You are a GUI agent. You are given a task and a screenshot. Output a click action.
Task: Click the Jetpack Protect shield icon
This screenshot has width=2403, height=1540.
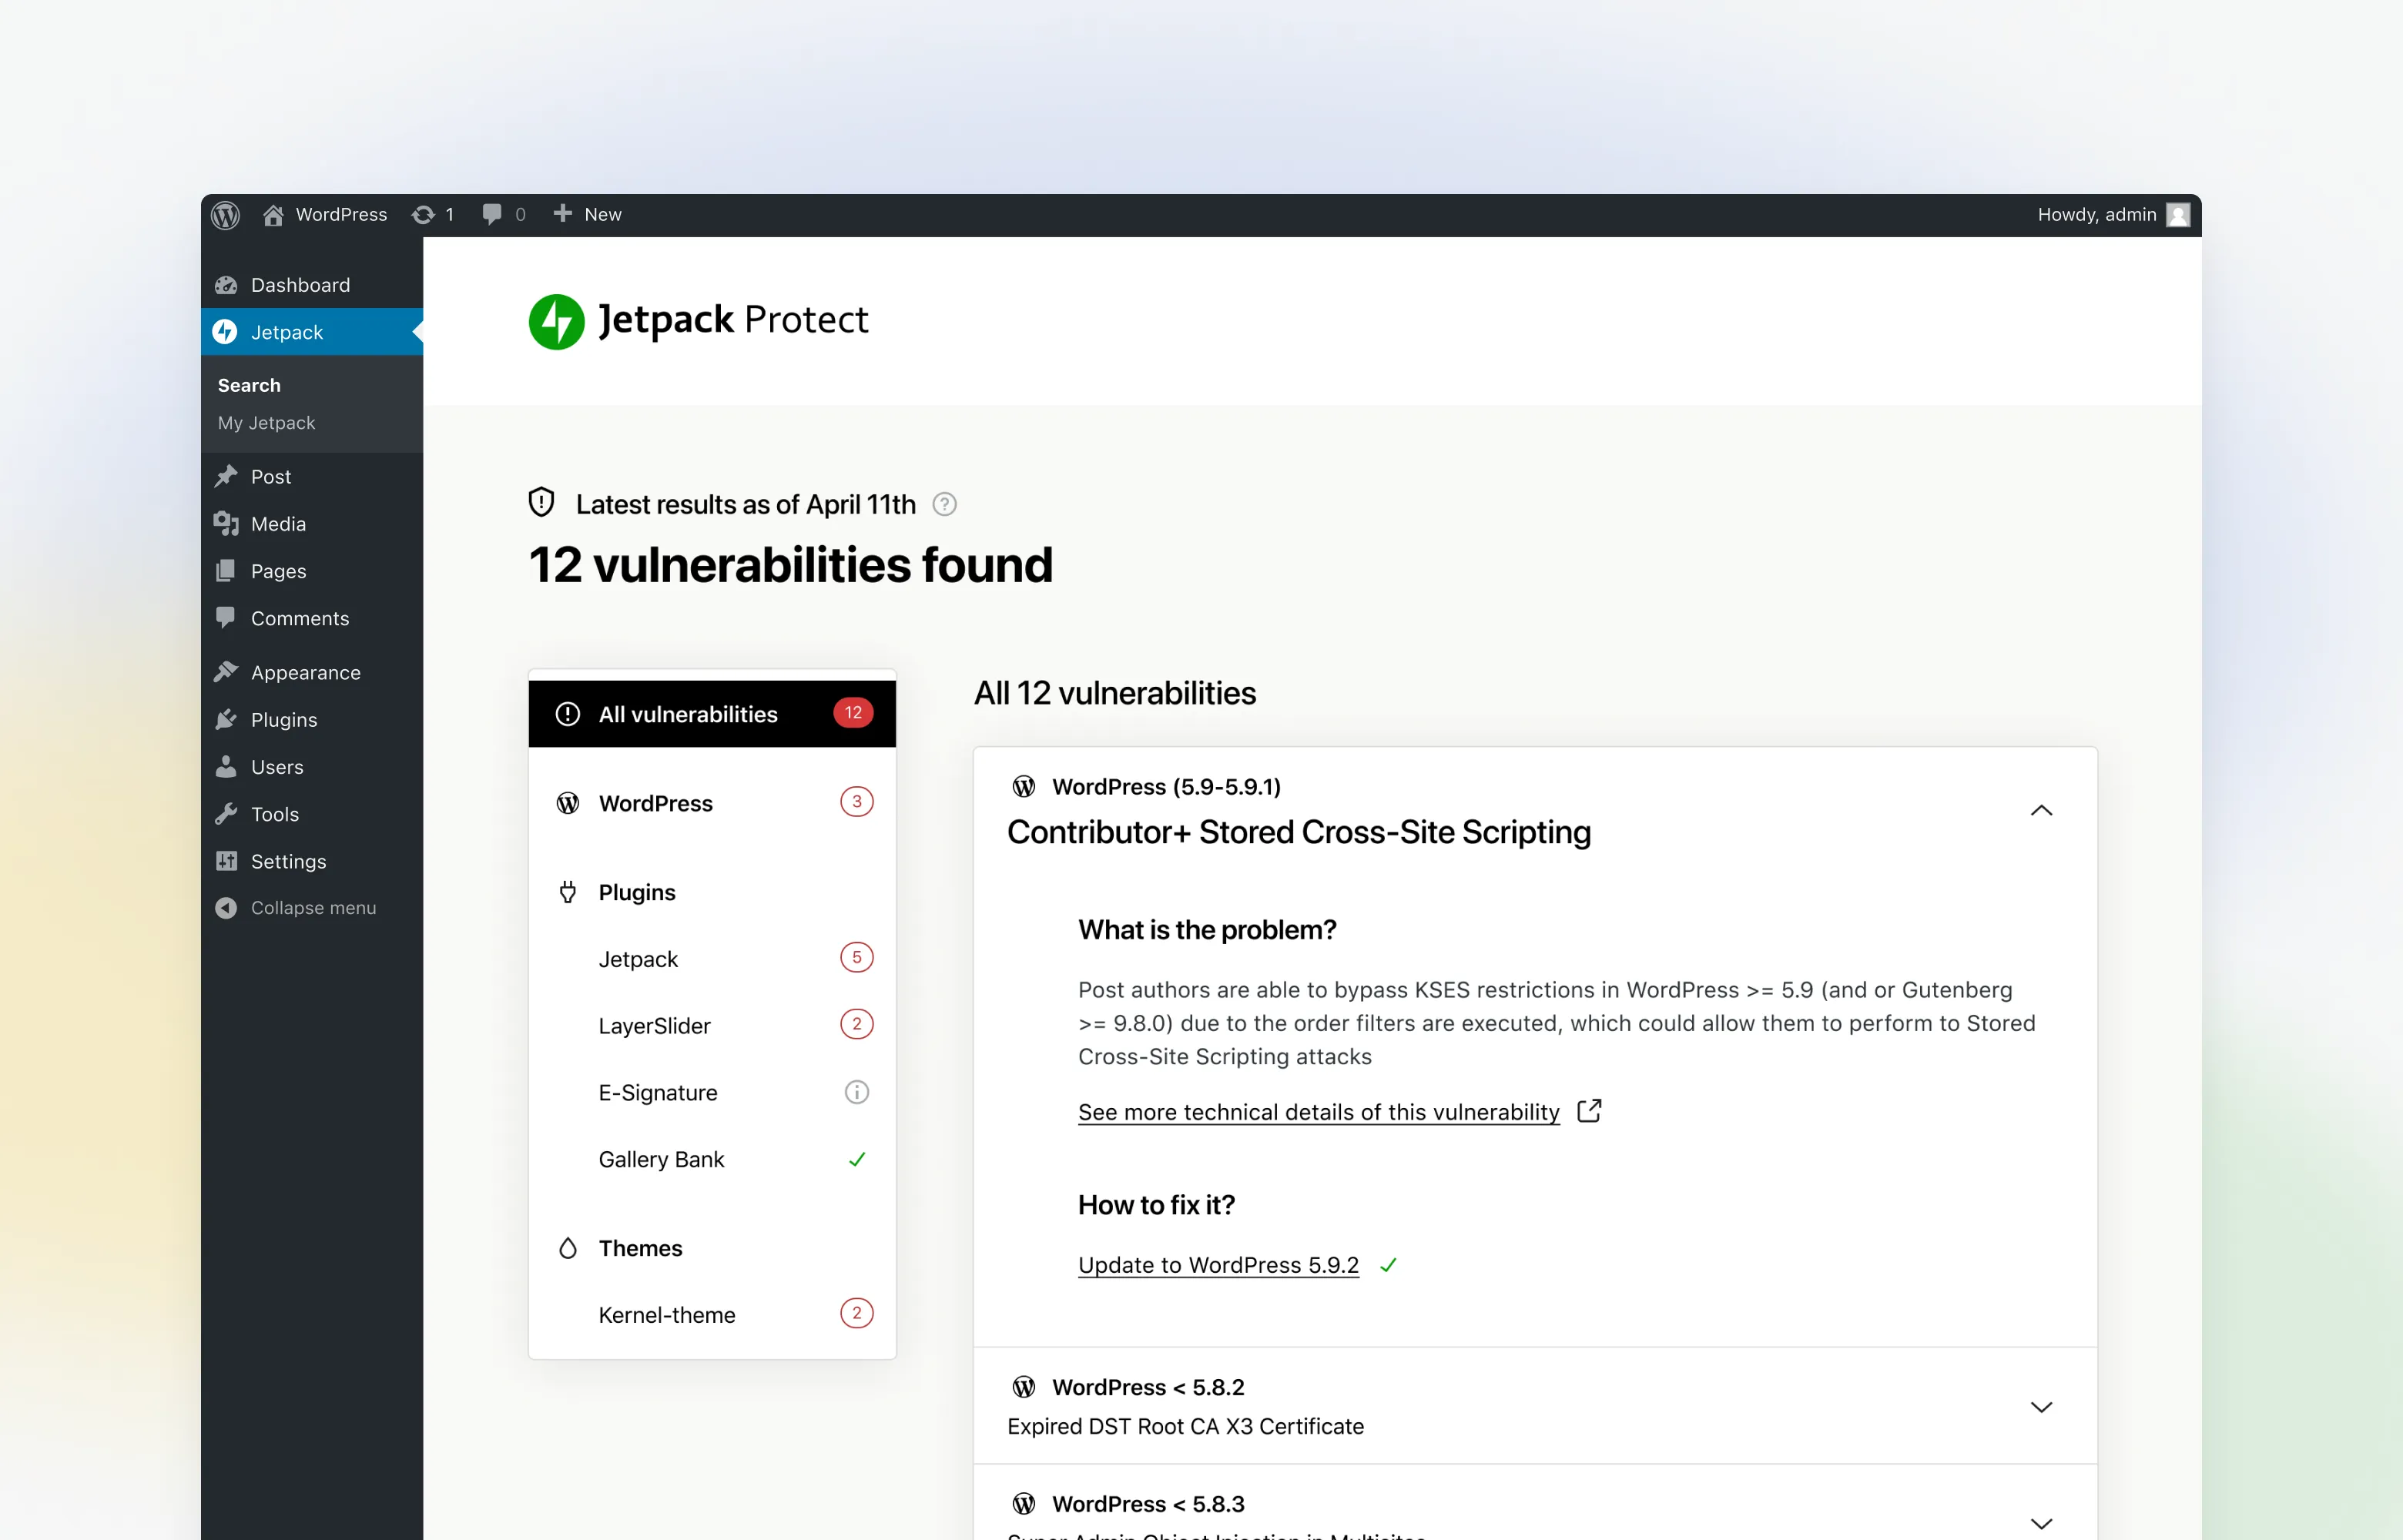(x=556, y=321)
